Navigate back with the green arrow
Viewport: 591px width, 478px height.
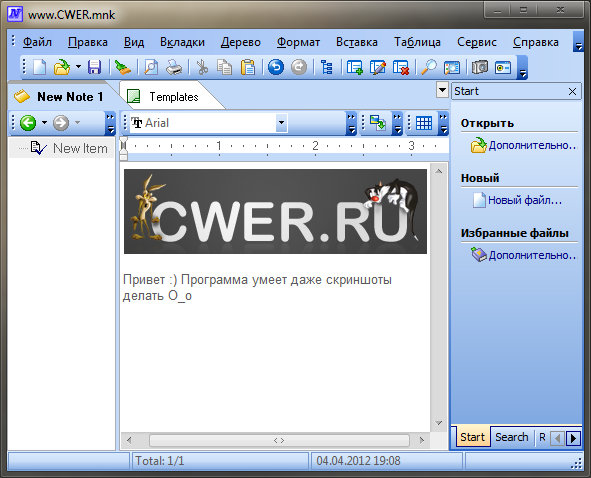(28, 123)
